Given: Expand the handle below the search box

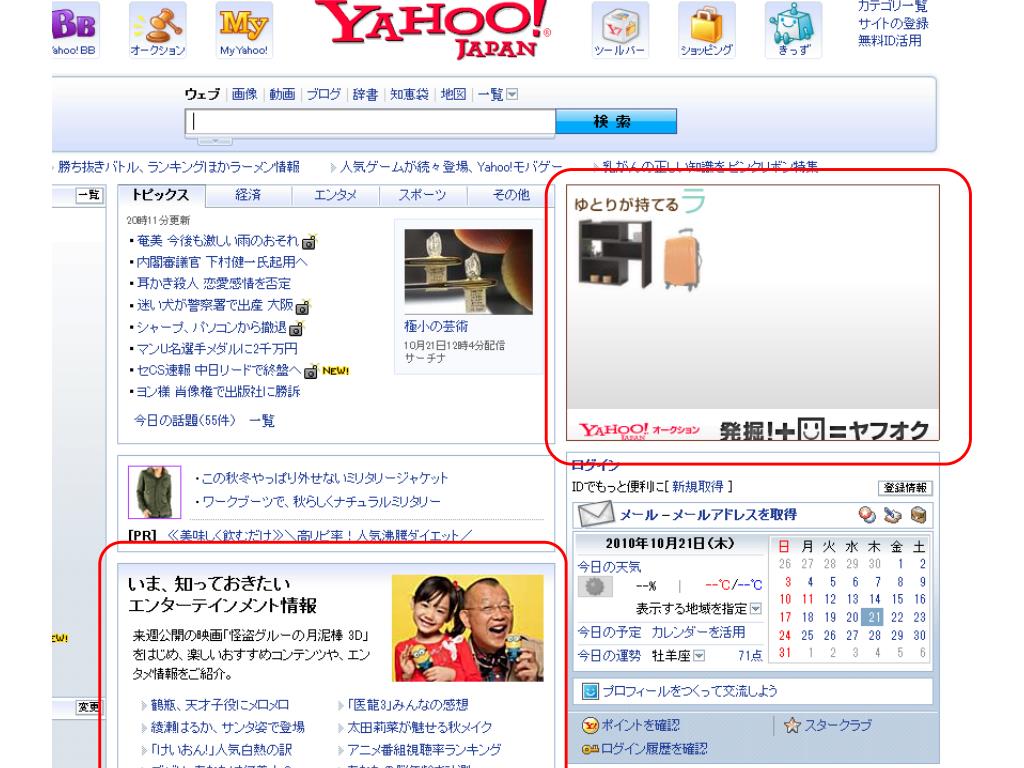Looking at the screenshot, I should point(215,140).
